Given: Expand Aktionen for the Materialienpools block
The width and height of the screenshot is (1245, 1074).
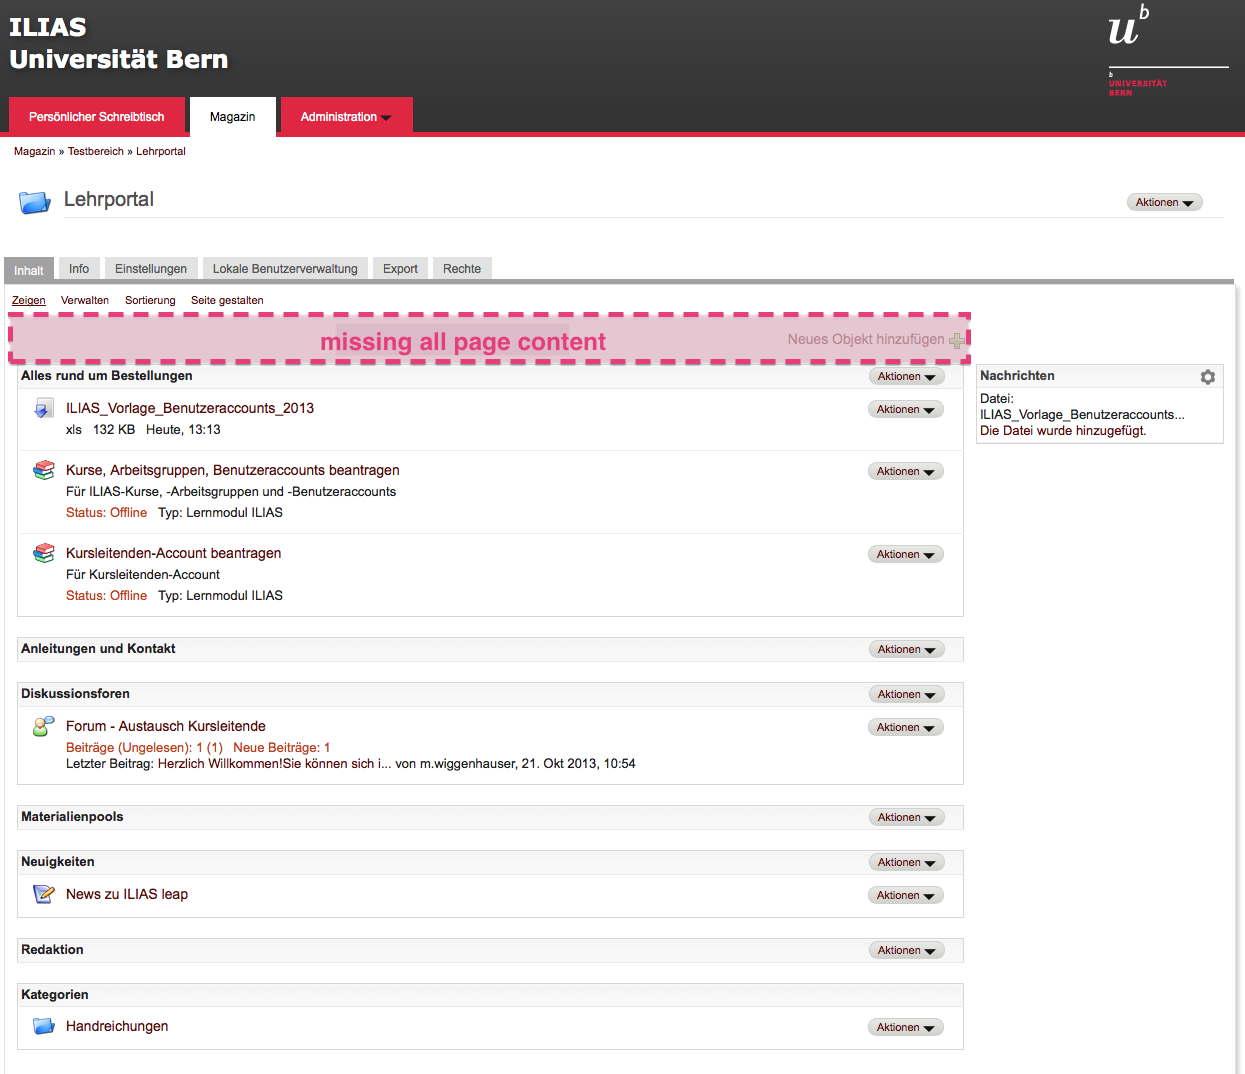Looking at the screenshot, I should point(905,818).
